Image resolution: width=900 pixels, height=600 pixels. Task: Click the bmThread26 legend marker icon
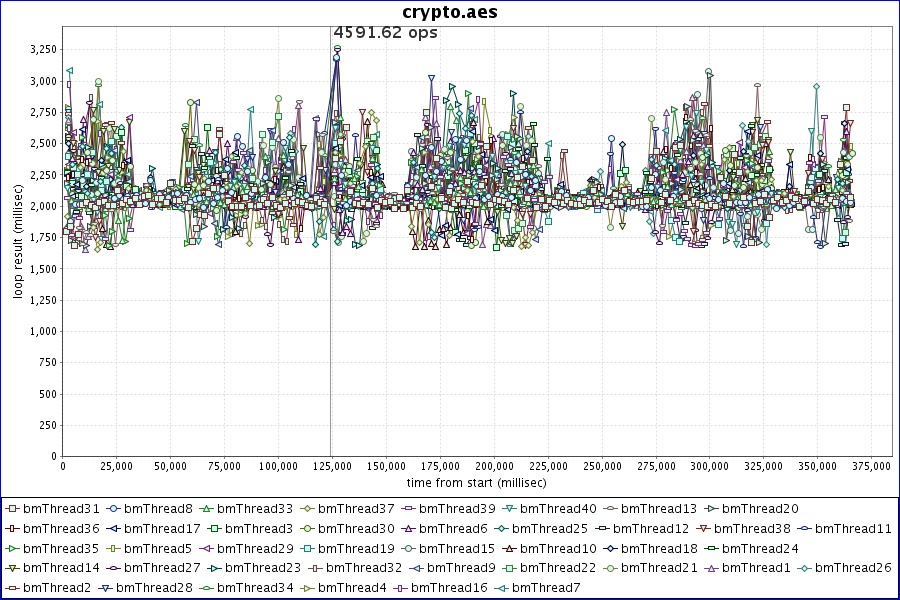coord(805,568)
